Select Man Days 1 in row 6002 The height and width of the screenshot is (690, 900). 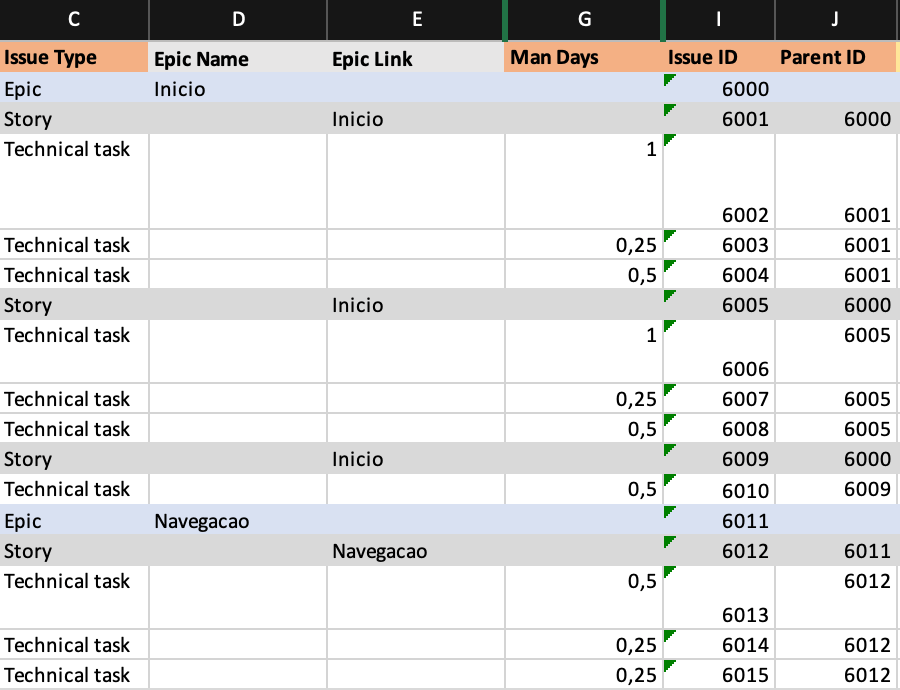pos(584,181)
